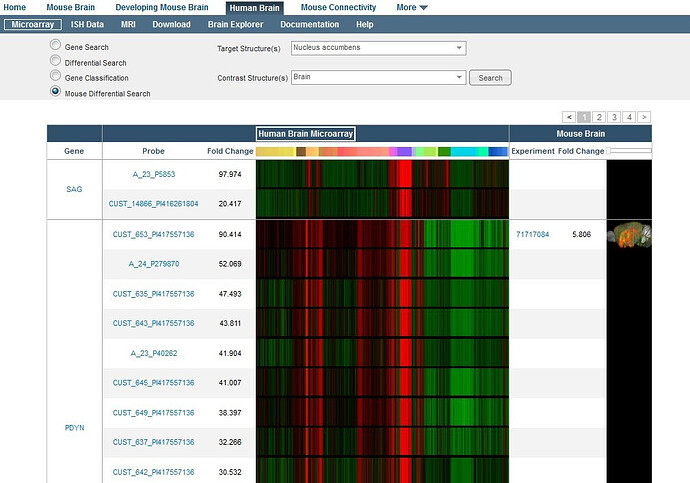
Task: Click fold change value 97.974
Action: [230, 174]
